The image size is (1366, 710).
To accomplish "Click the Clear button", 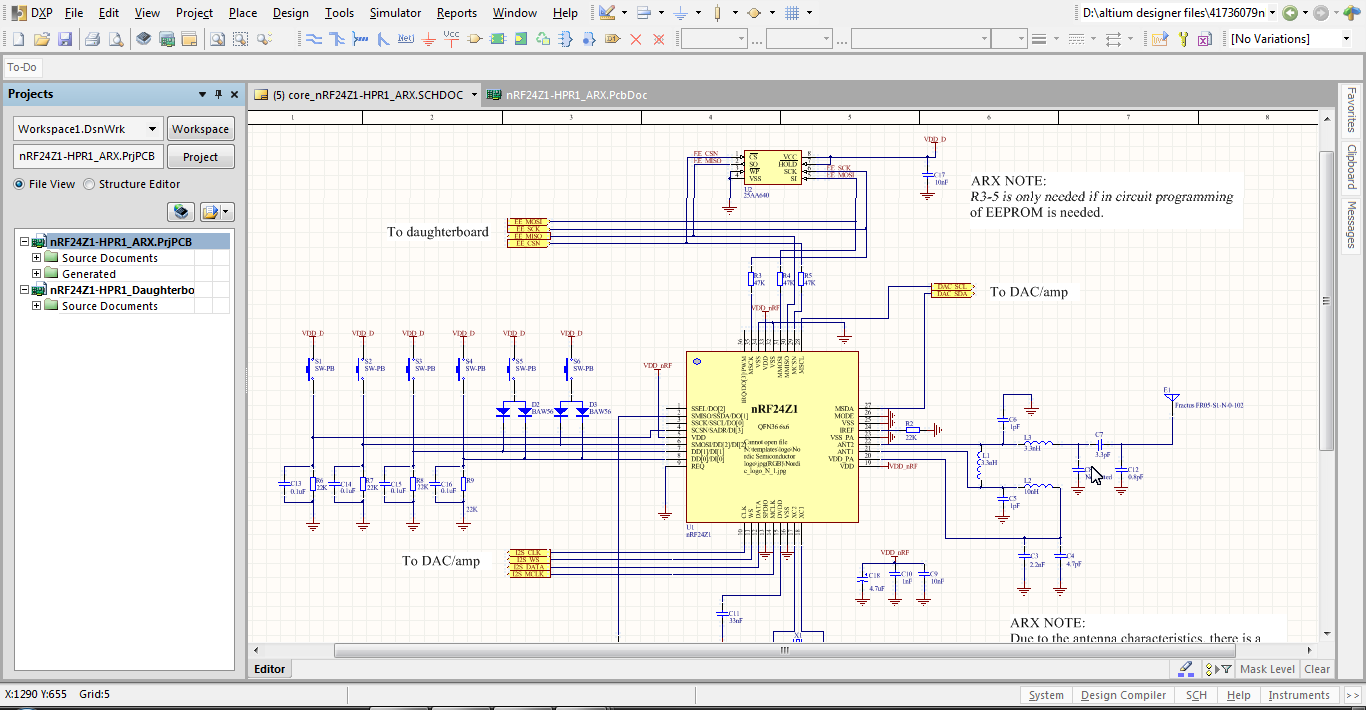I will [1317, 669].
